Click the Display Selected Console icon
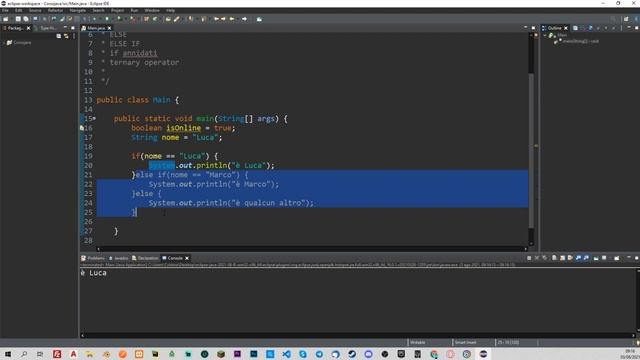The width and height of the screenshot is (640, 360). tap(604, 258)
